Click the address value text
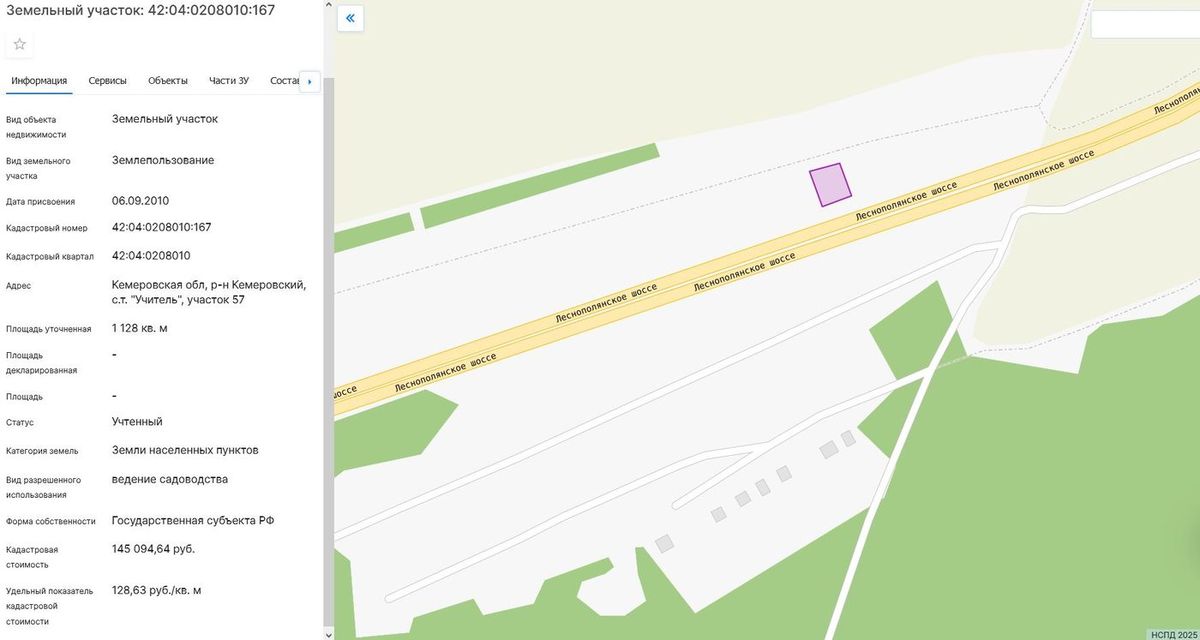This screenshot has height=640, width=1200. coord(209,292)
